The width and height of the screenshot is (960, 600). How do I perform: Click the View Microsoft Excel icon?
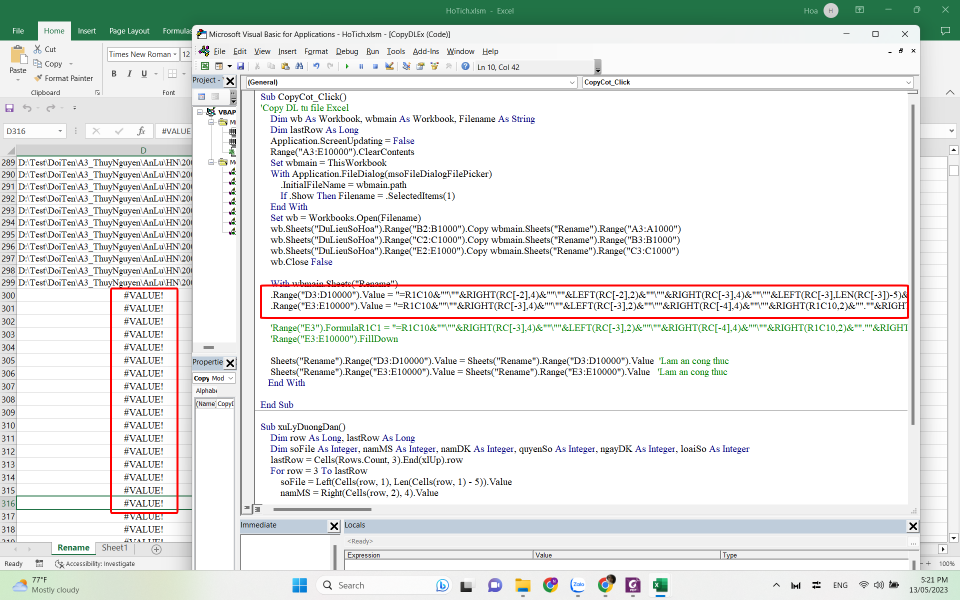204,67
